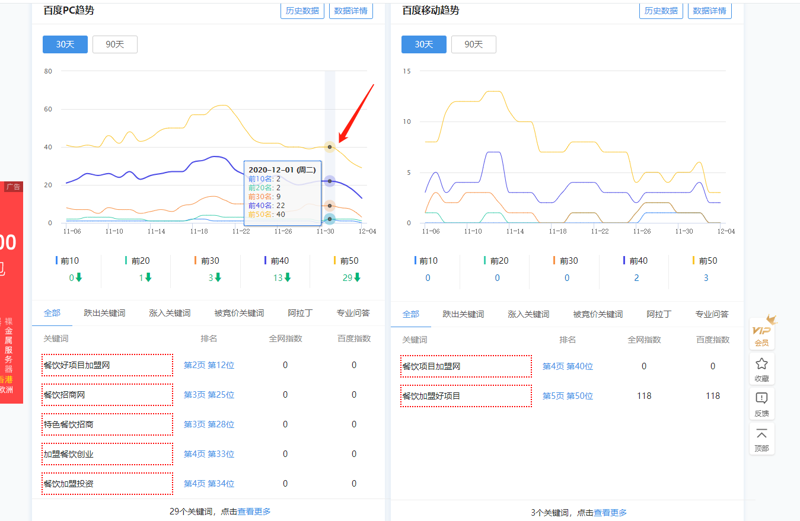800x521 pixels.
Task: Open 专业问答 tab in mobile panel
Action: pos(712,314)
